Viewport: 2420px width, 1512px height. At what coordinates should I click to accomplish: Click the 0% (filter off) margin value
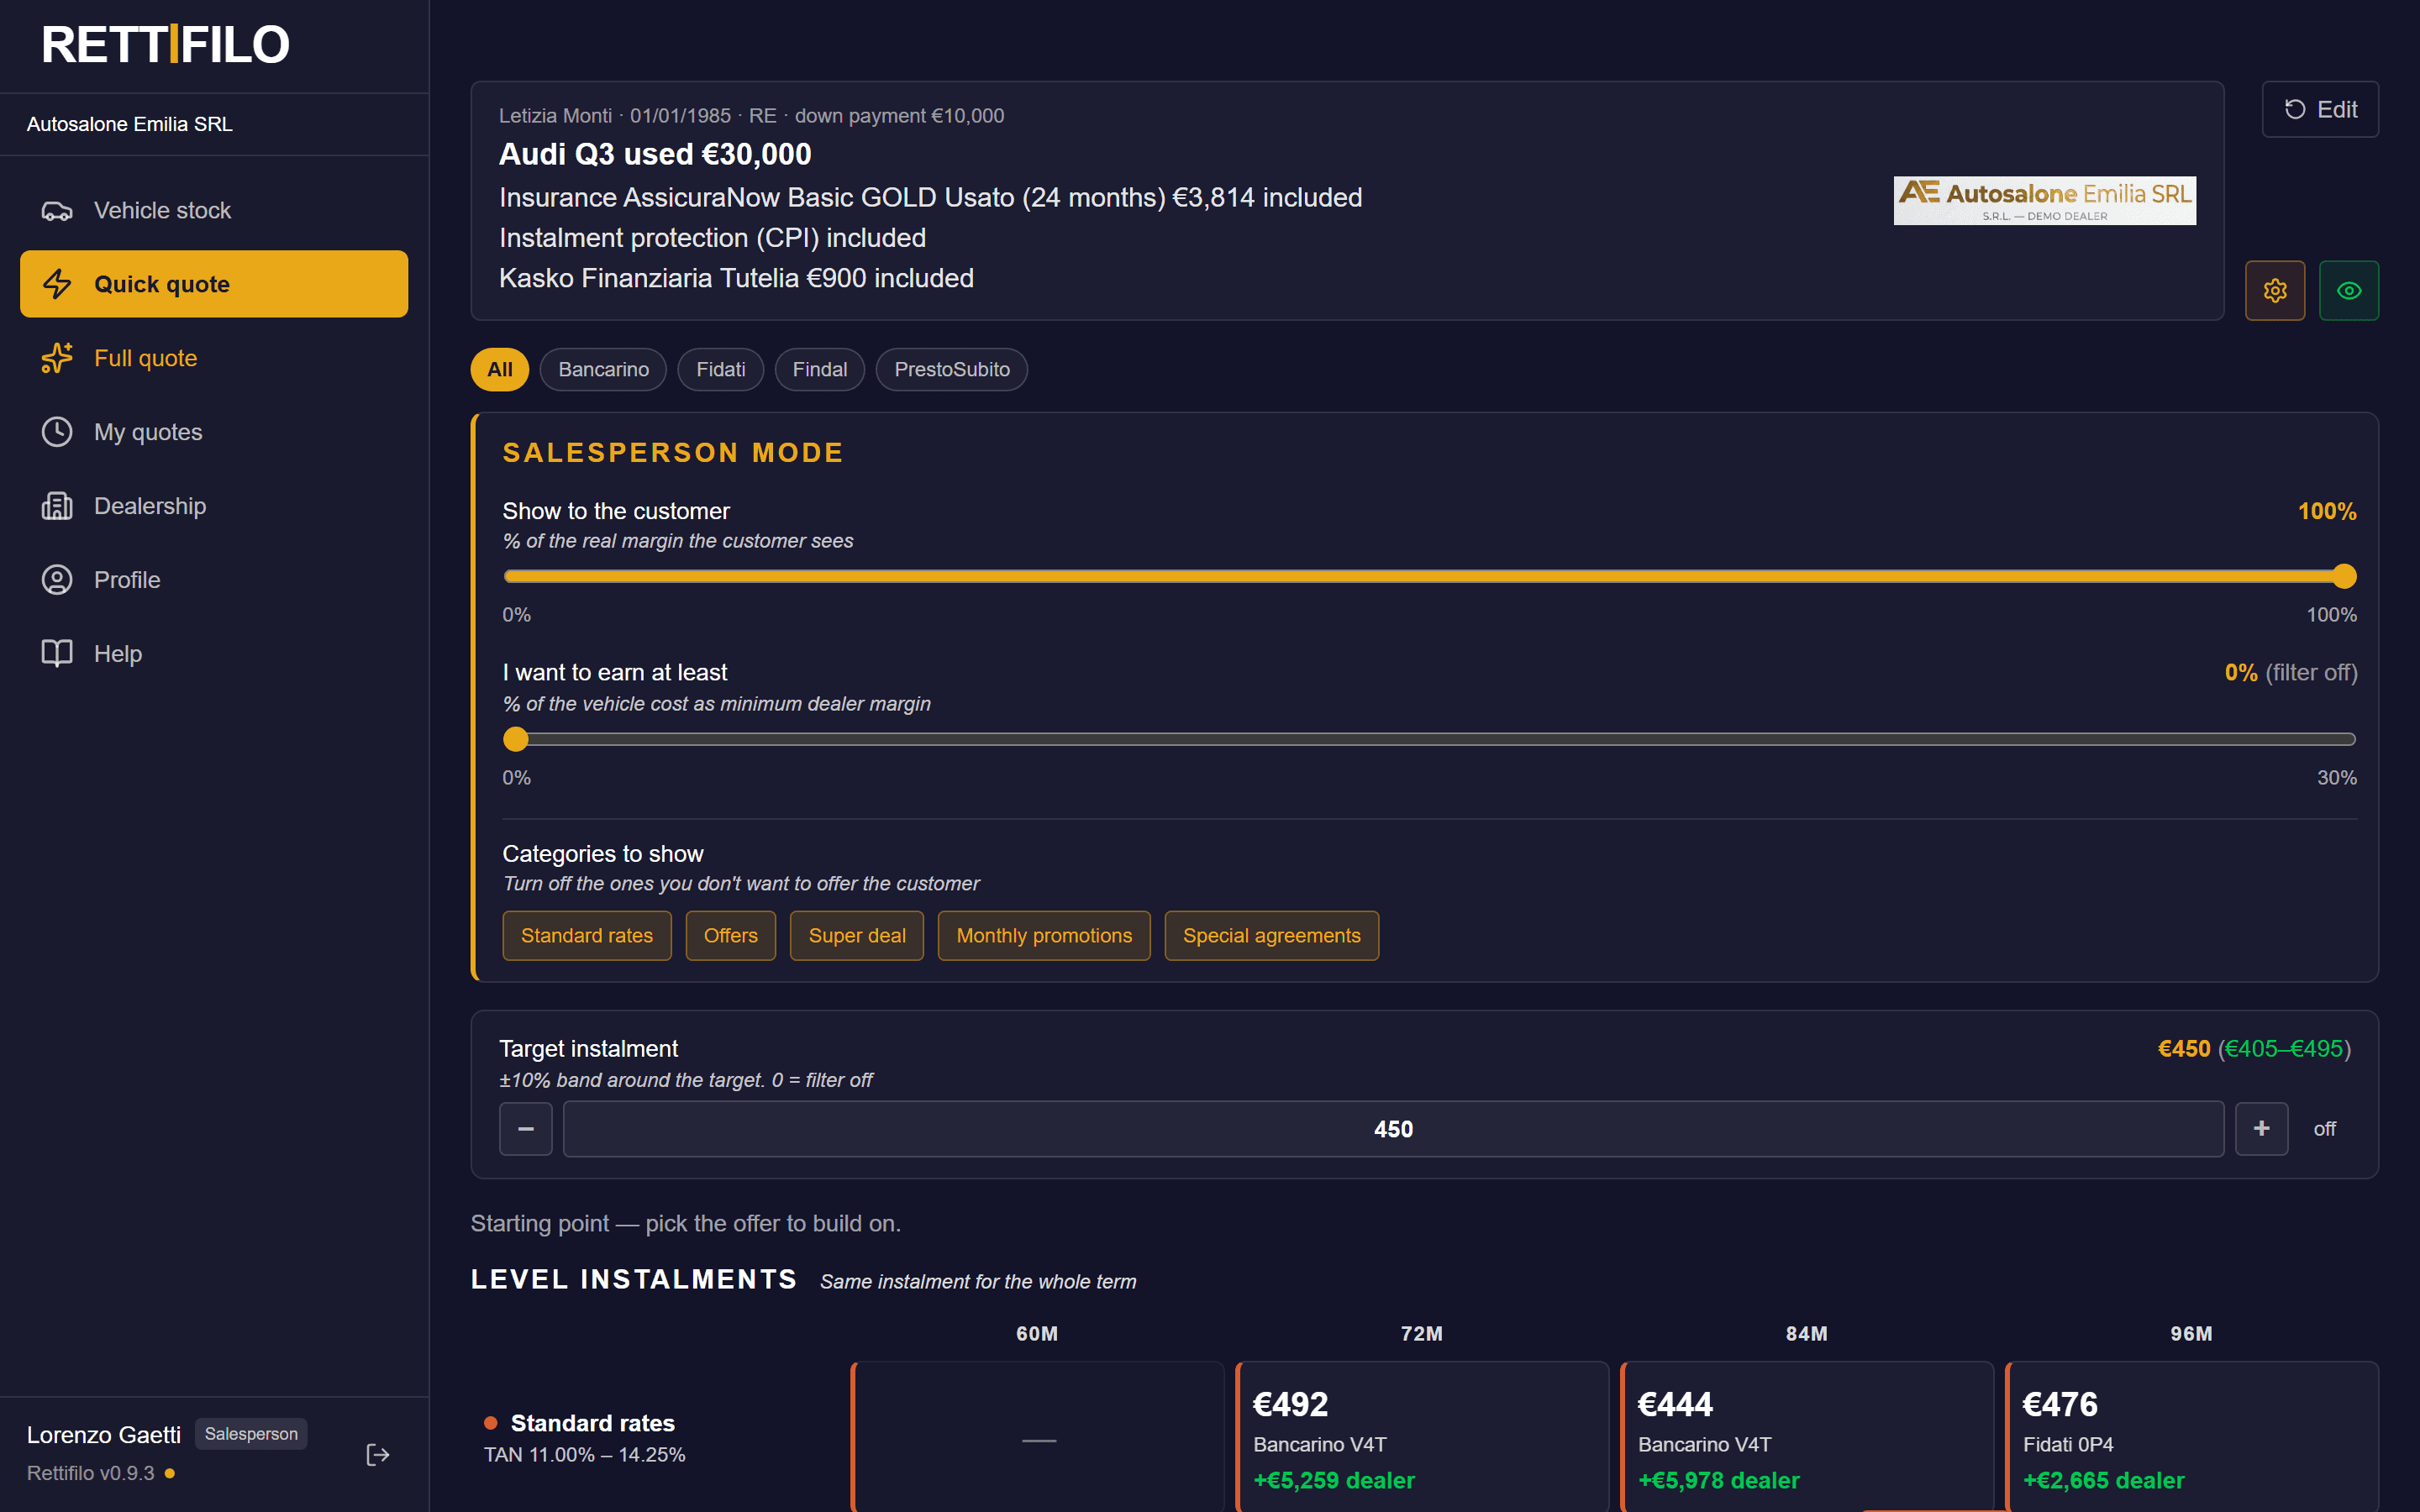tap(2290, 673)
